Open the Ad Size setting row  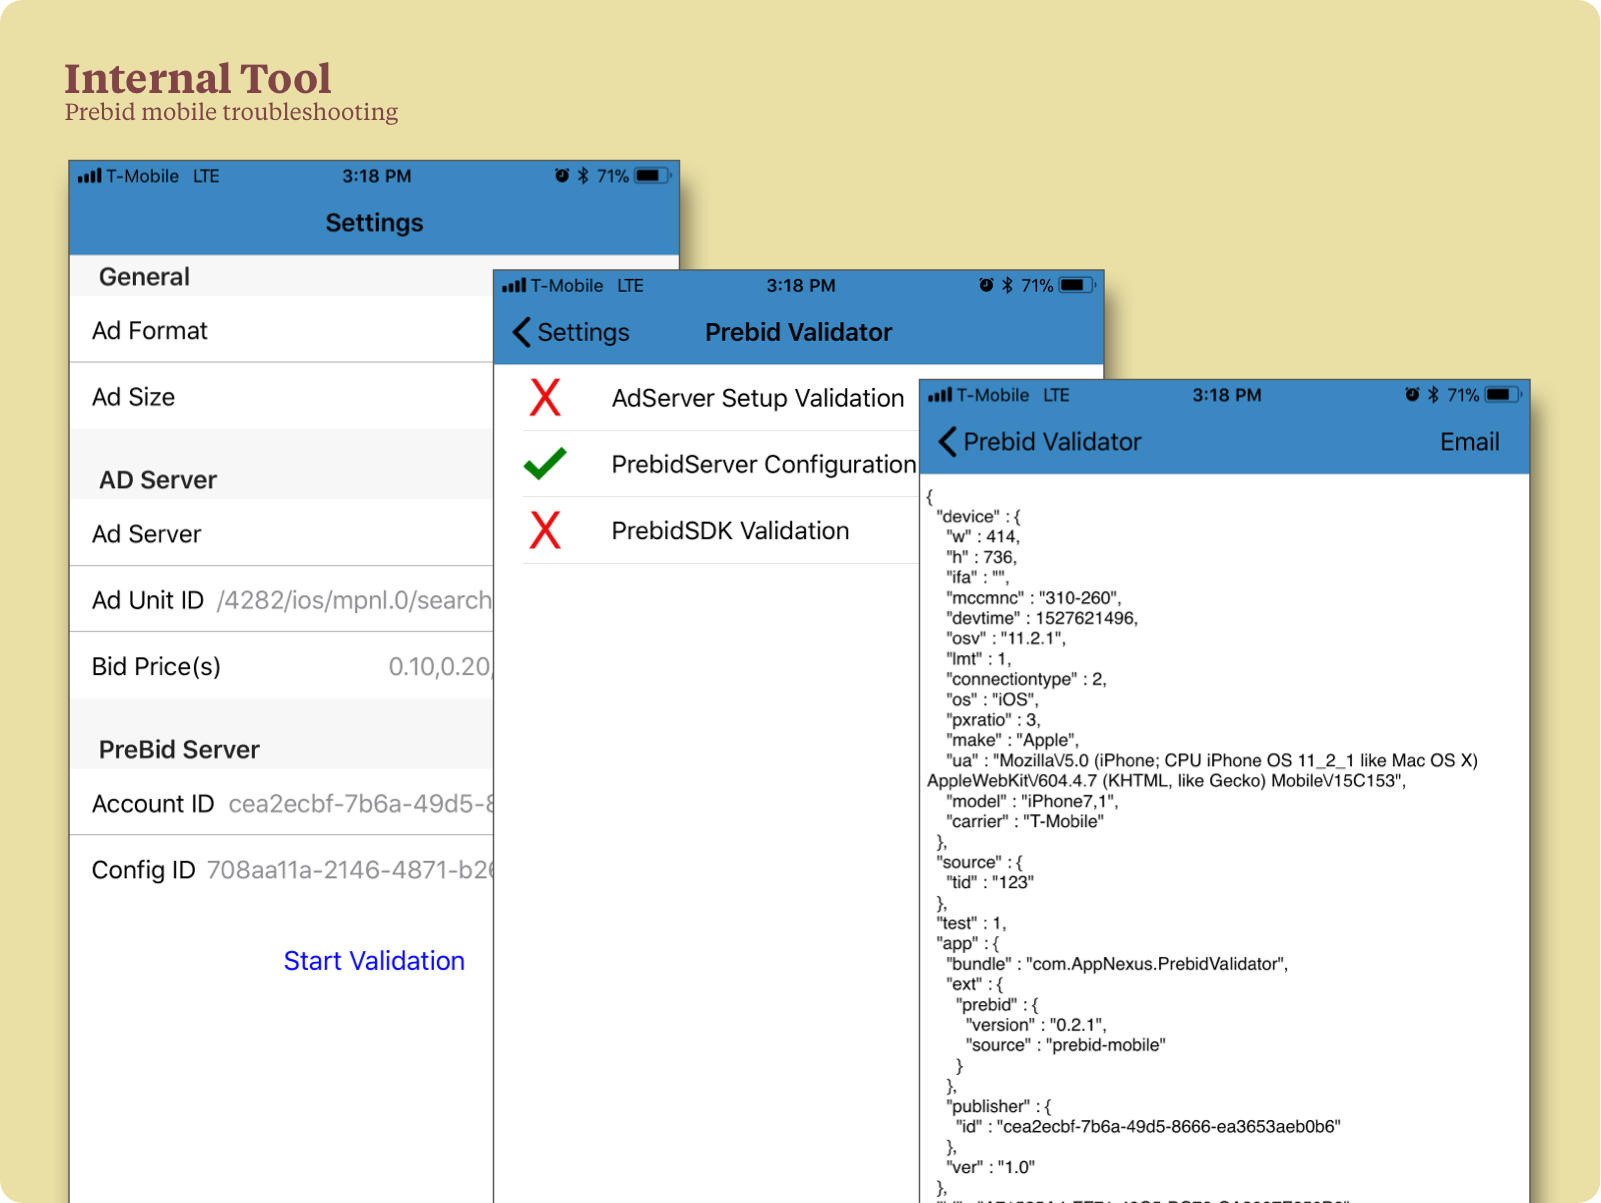[280, 397]
